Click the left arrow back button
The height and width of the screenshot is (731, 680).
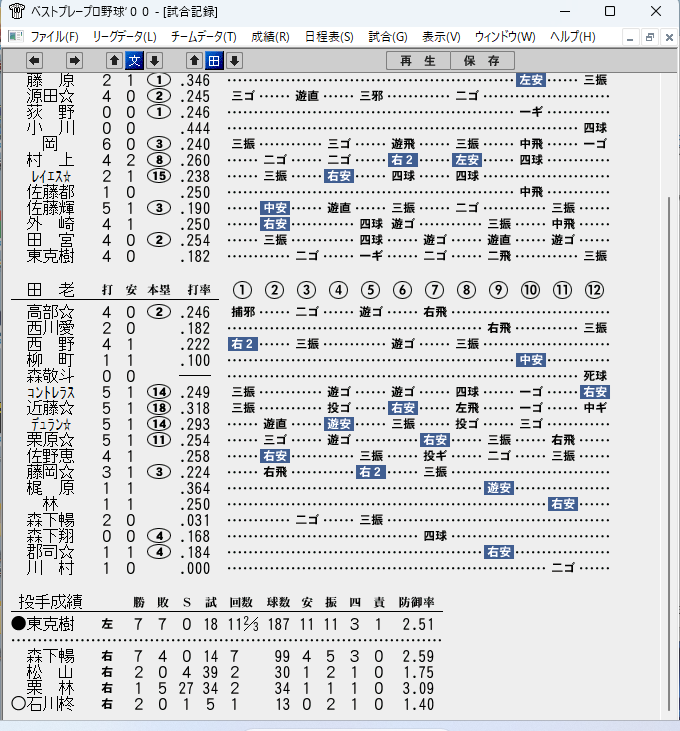pyautogui.click(x=34, y=61)
